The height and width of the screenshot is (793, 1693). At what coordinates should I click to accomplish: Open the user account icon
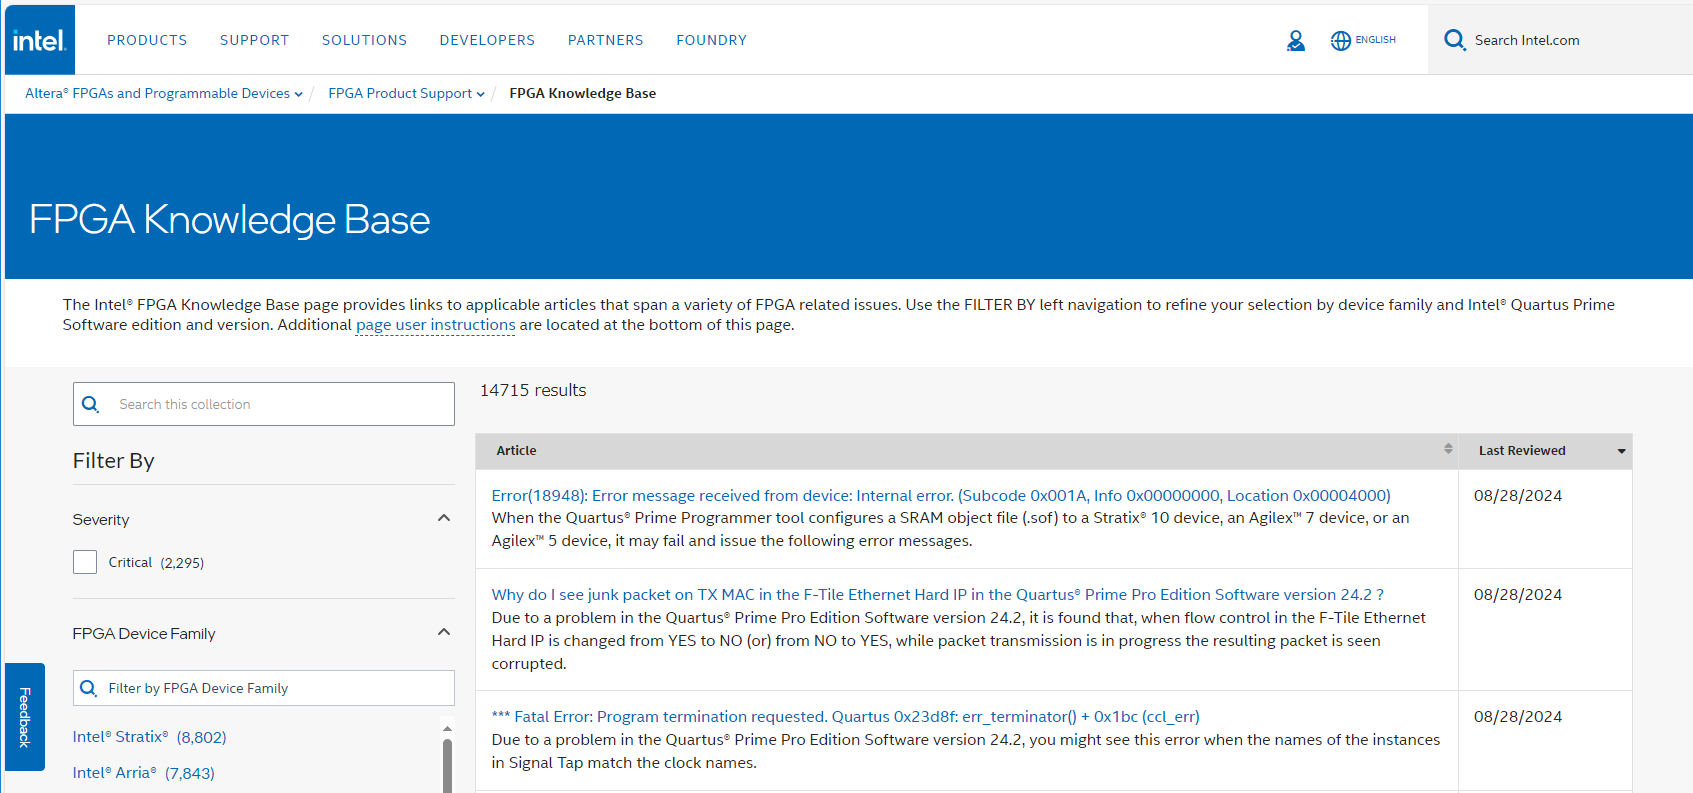[1296, 40]
